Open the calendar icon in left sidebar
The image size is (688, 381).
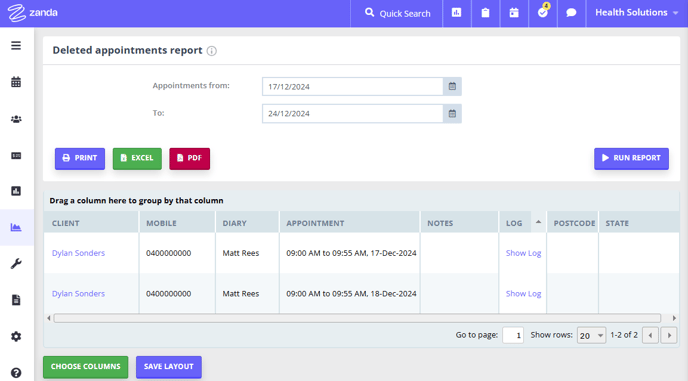(x=16, y=82)
